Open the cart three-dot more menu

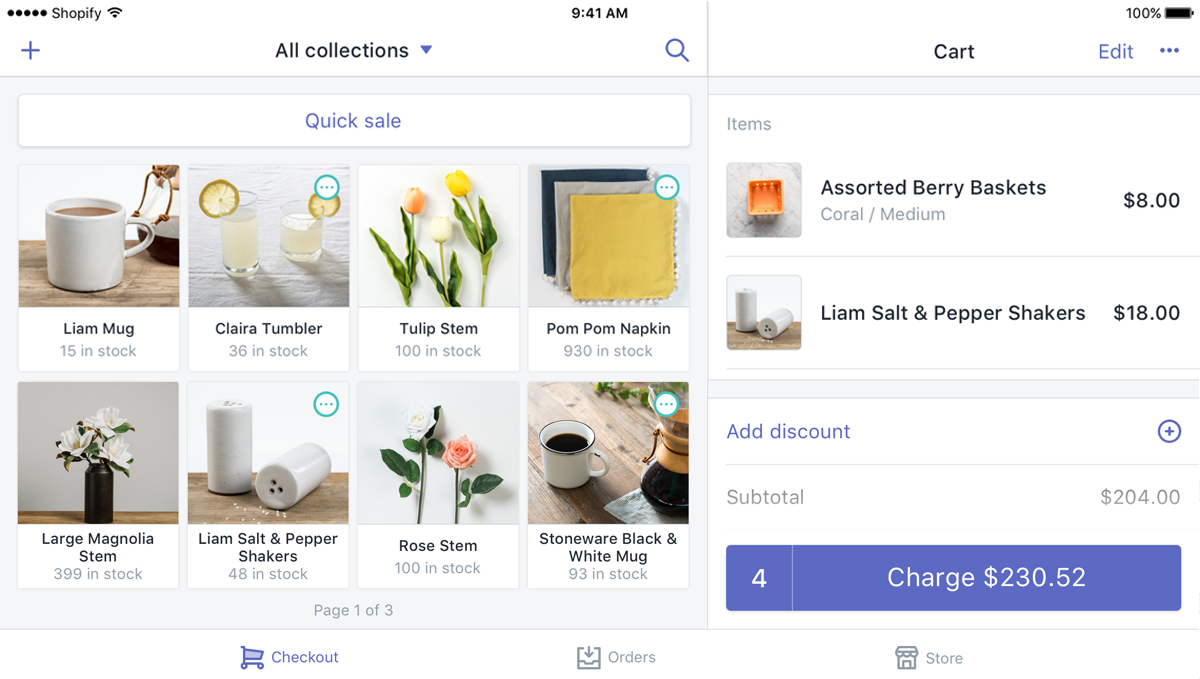click(1169, 51)
